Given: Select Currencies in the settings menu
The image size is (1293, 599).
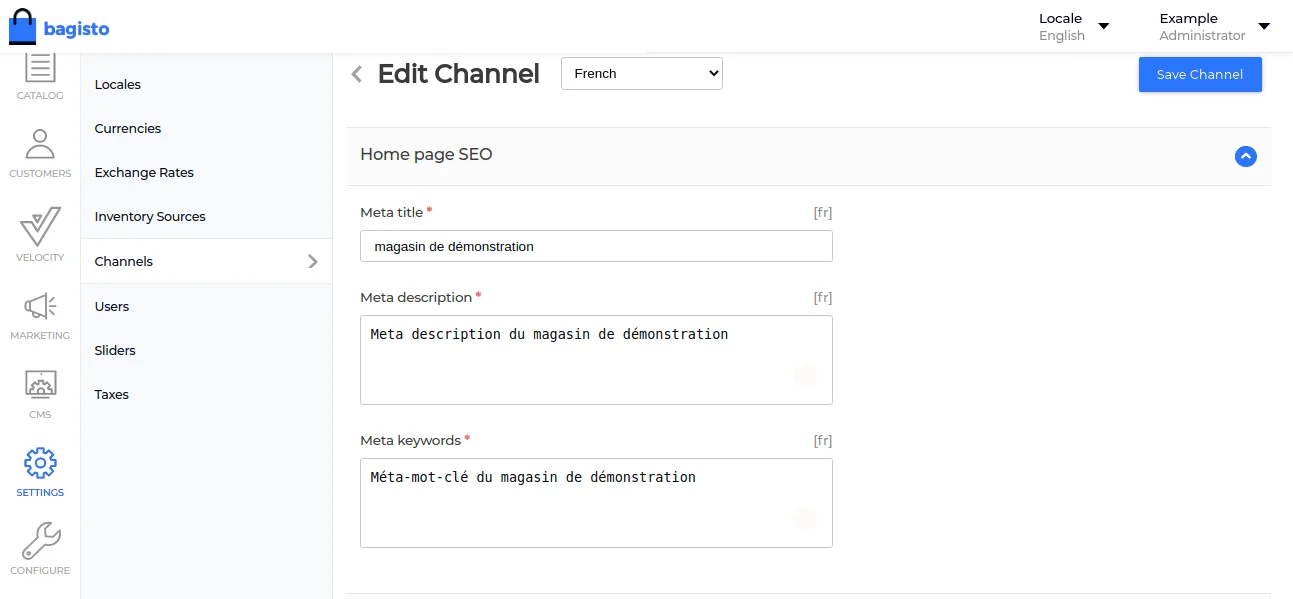Looking at the screenshot, I should pos(128,129).
